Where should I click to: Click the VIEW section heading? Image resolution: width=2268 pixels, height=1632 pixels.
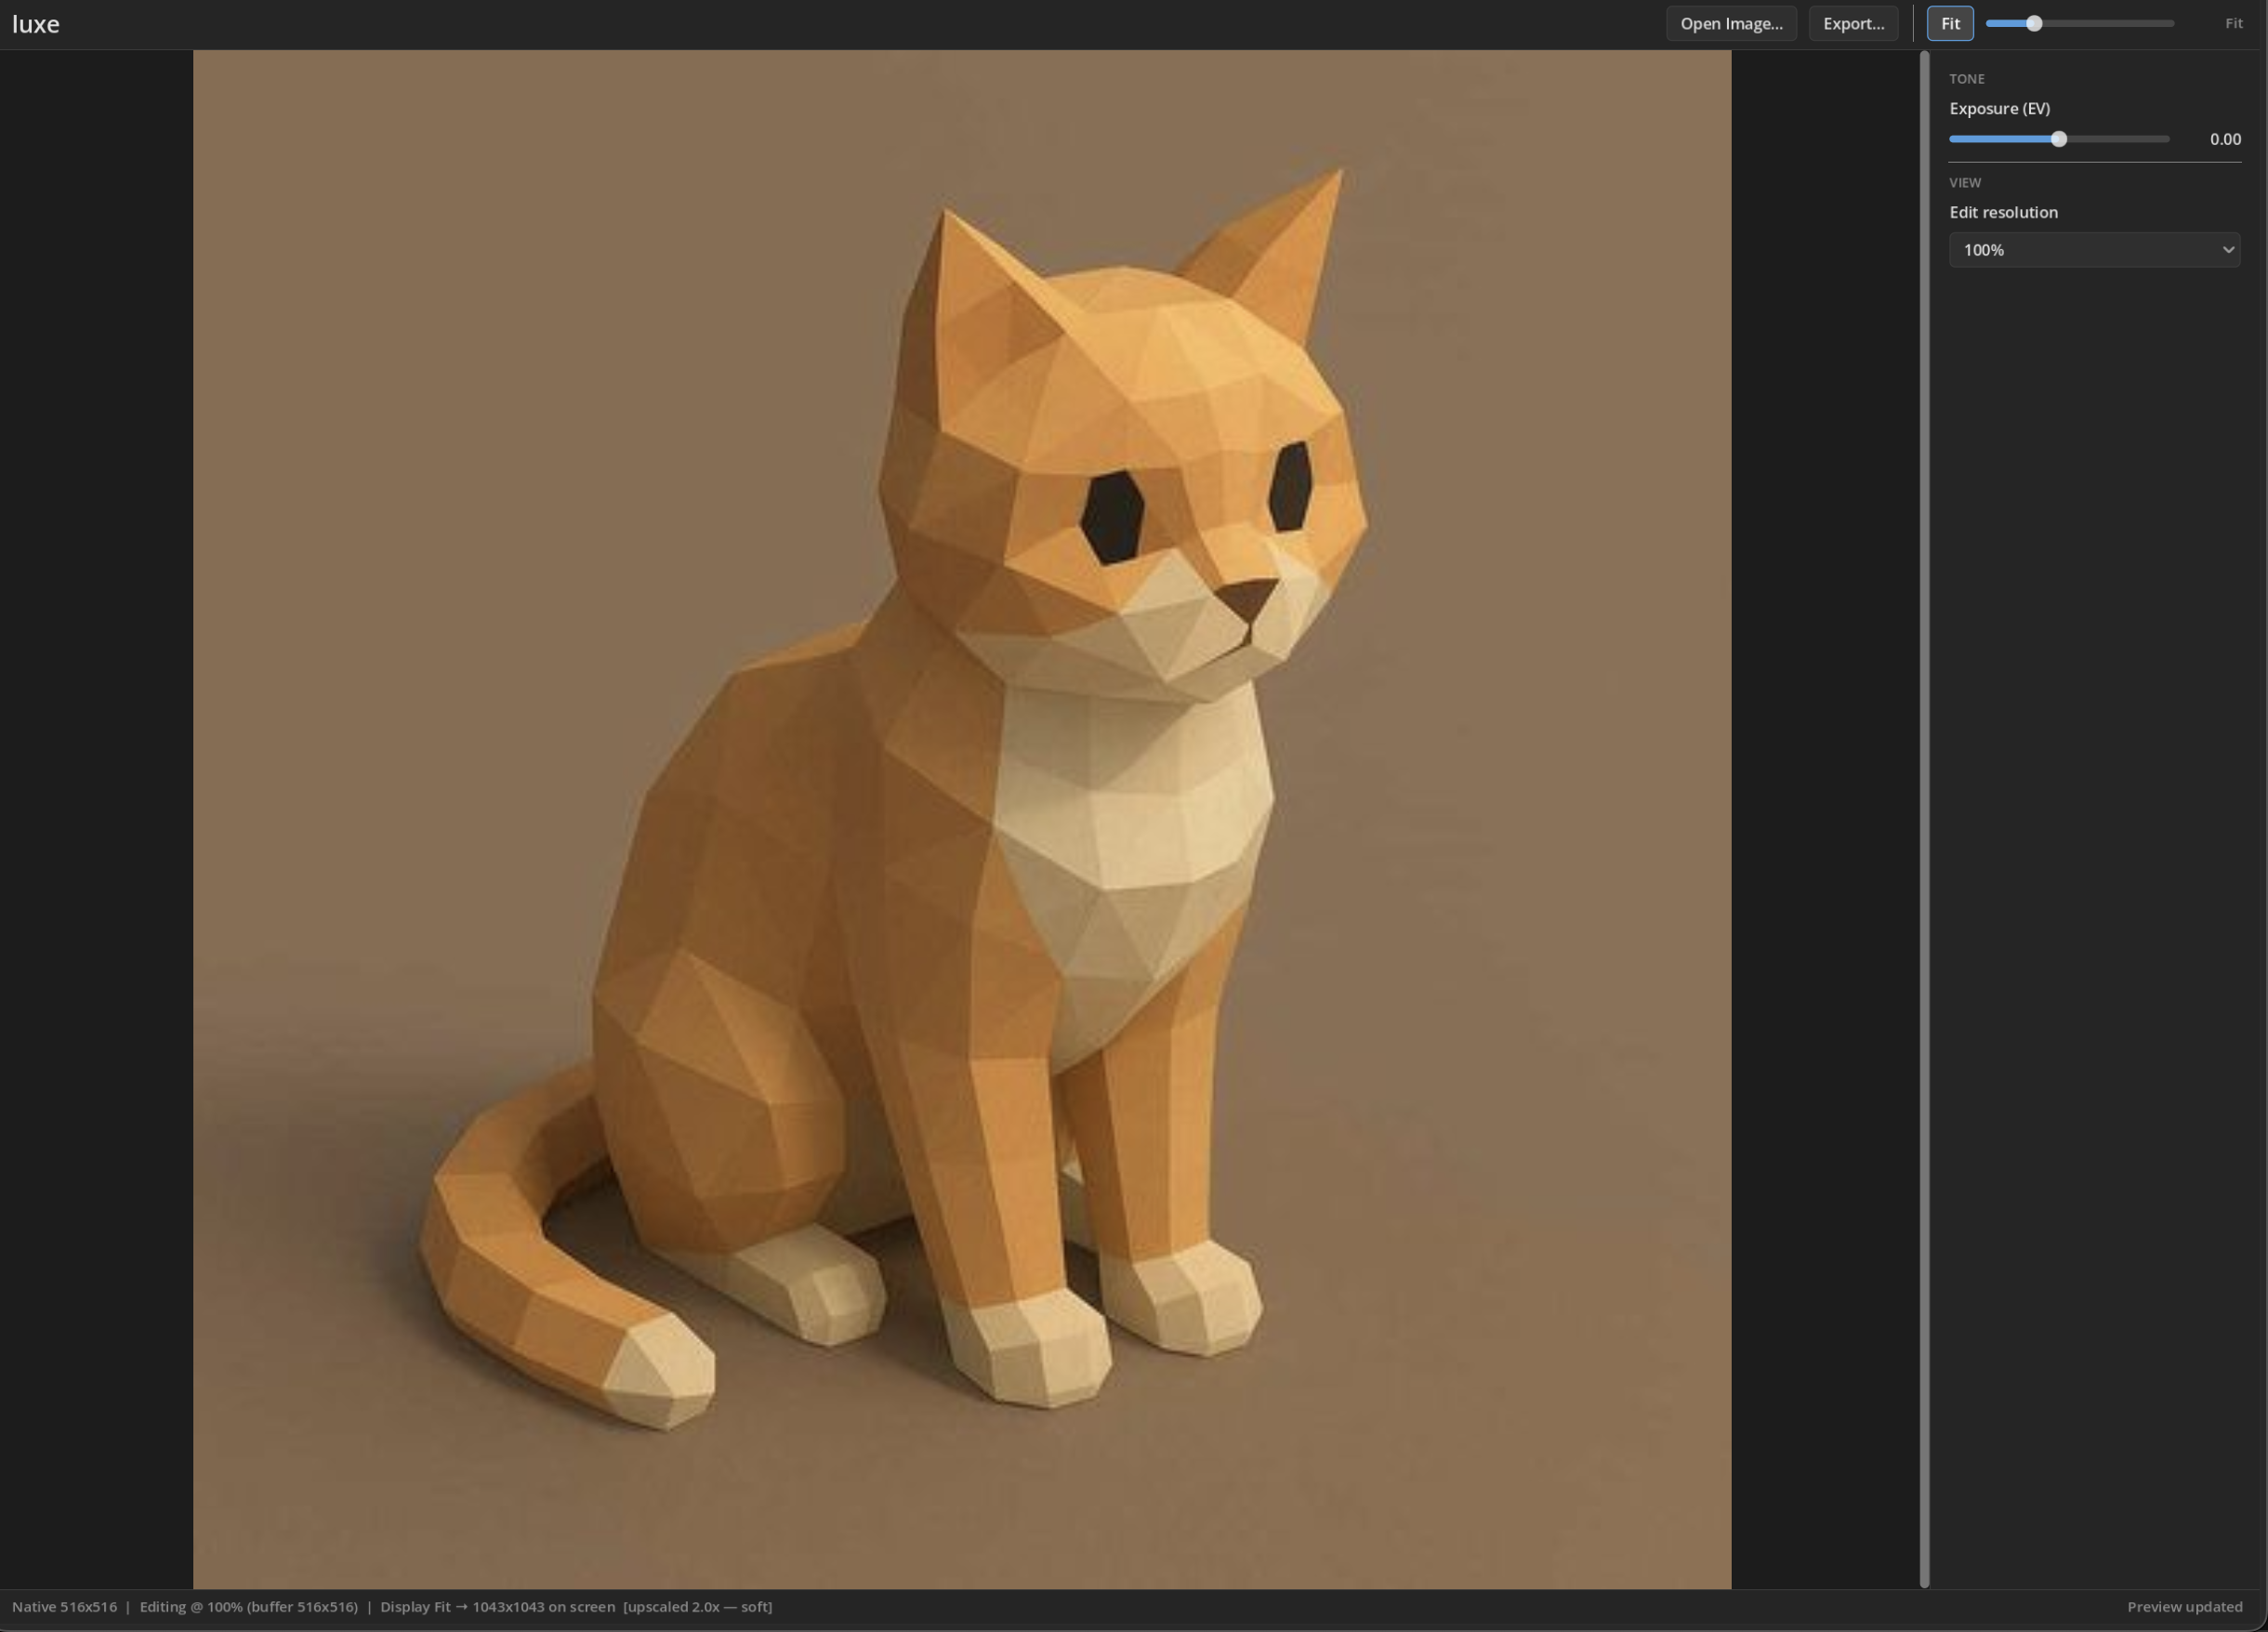[1964, 183]
